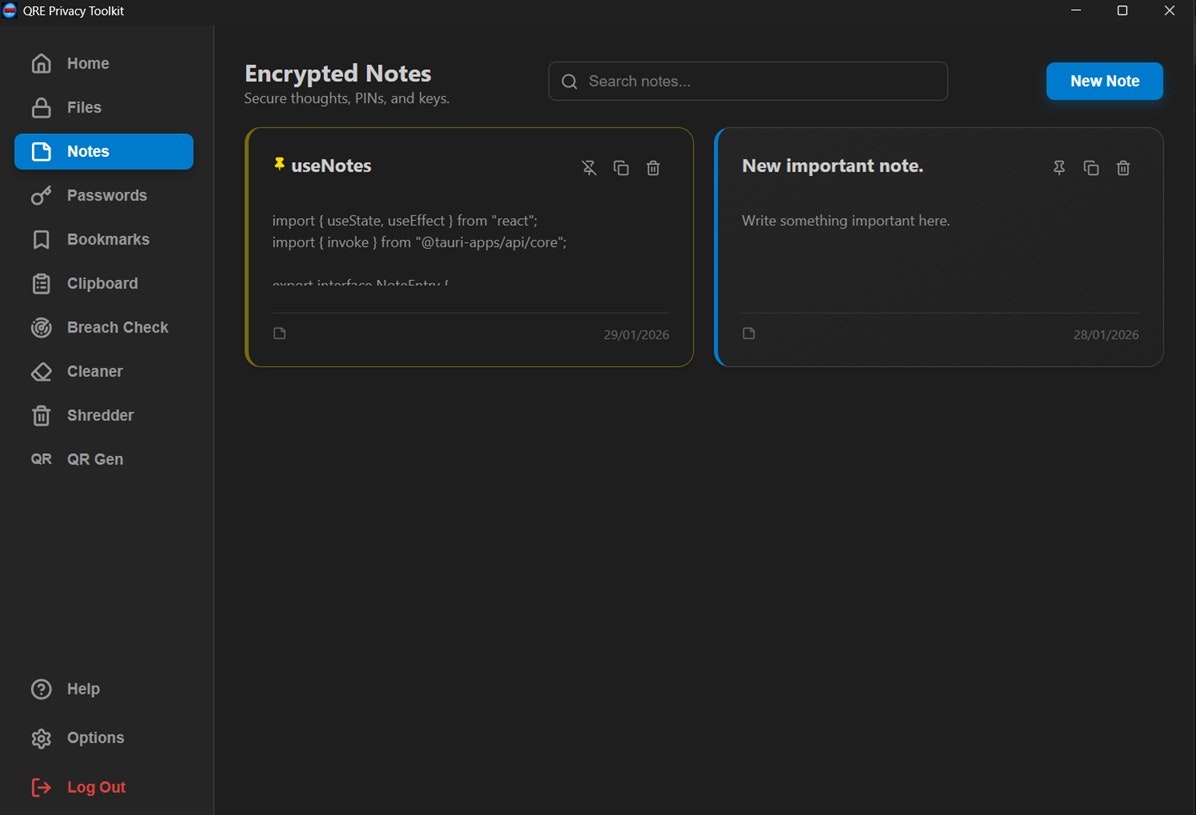The height and width of the screenshot is (815, 1196).
Task: Create a New Note
Action: pyautogui.click(x=1104, y=81)
